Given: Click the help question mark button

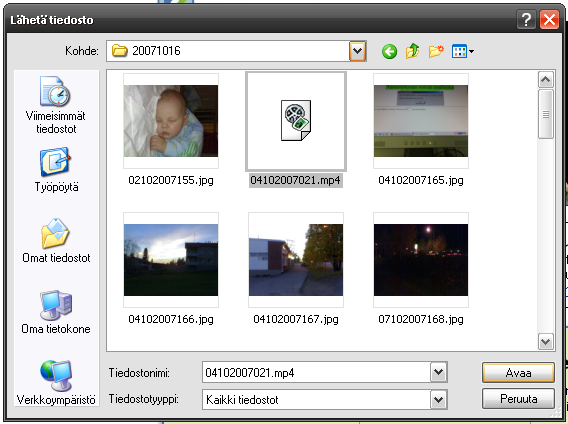Looking at the screenshot, I should 526,19.
